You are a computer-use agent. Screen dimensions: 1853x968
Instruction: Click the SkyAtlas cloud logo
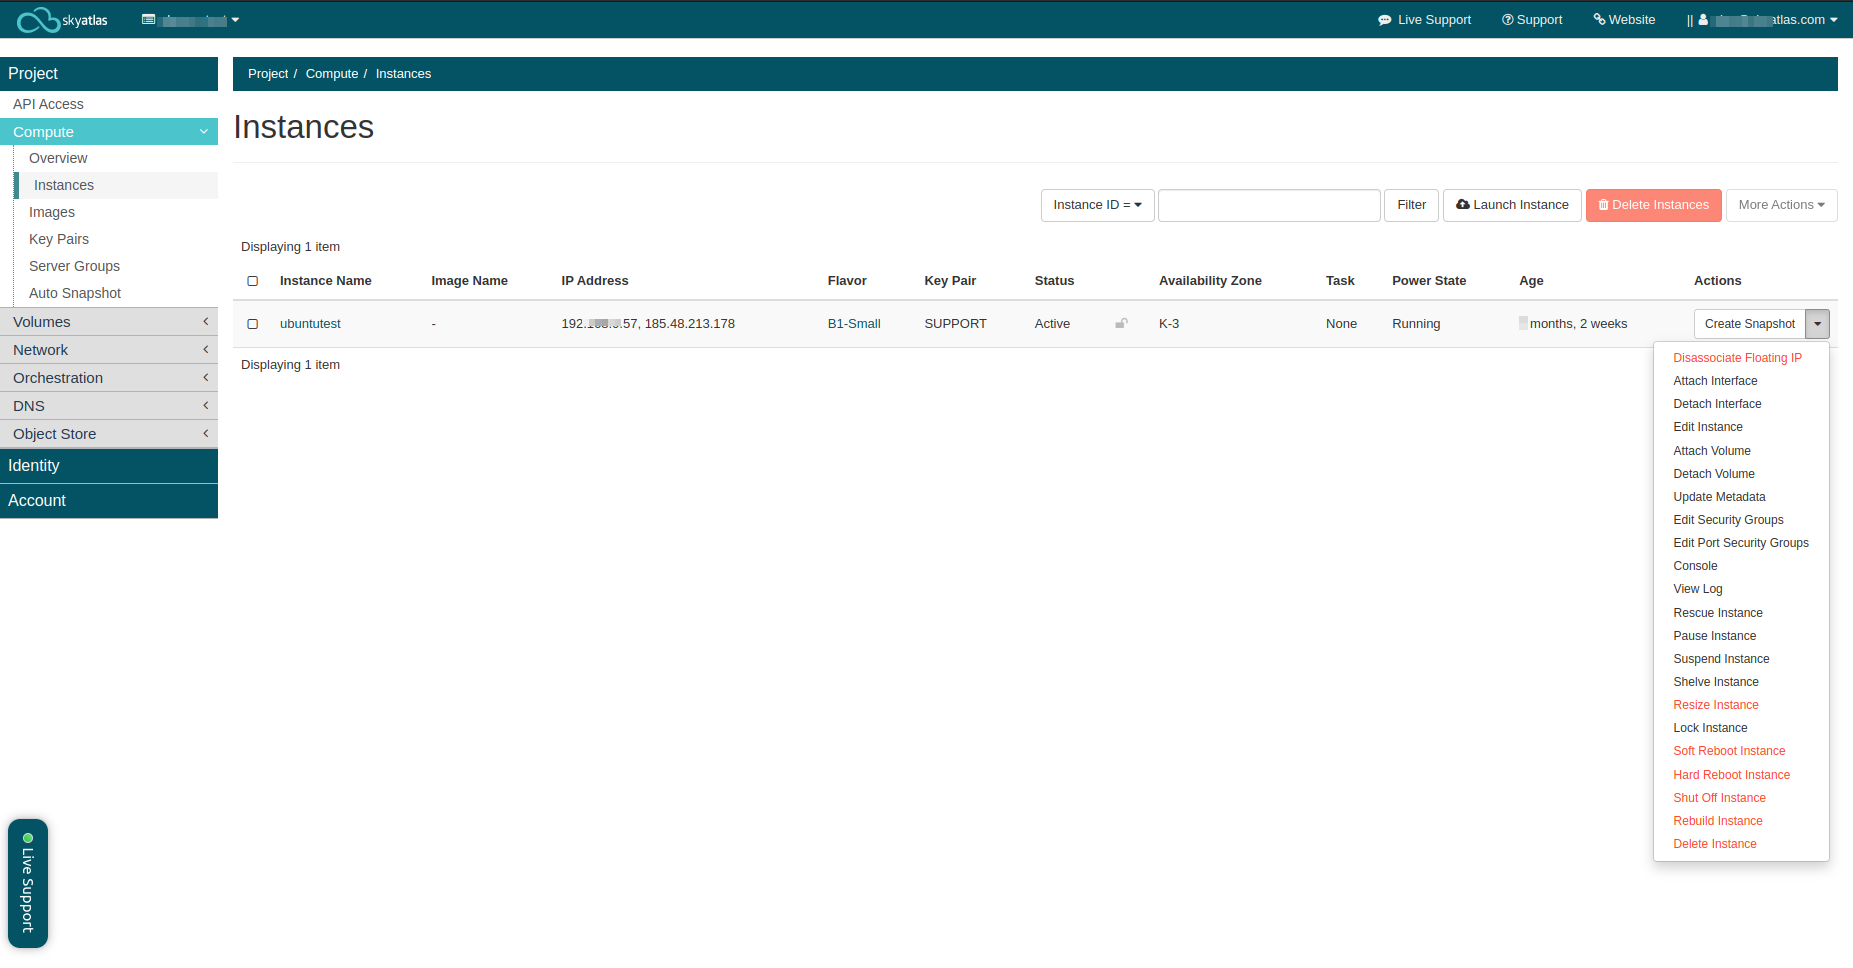coord(40,20)
